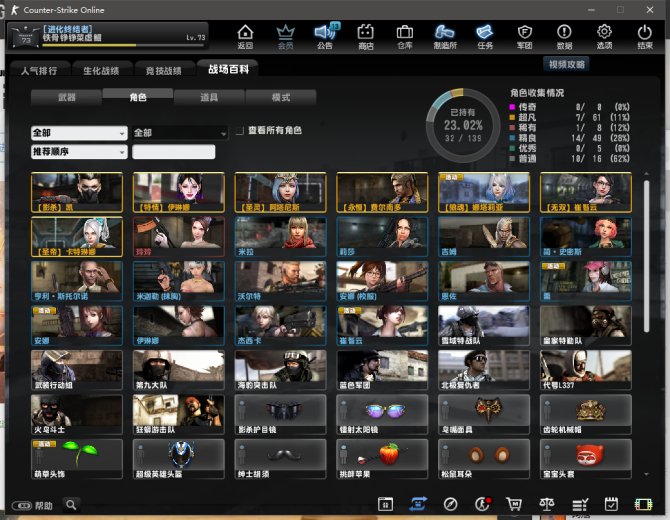Select the 蓝色军团 character card
The image size is (670, 520).
point(382,370)
